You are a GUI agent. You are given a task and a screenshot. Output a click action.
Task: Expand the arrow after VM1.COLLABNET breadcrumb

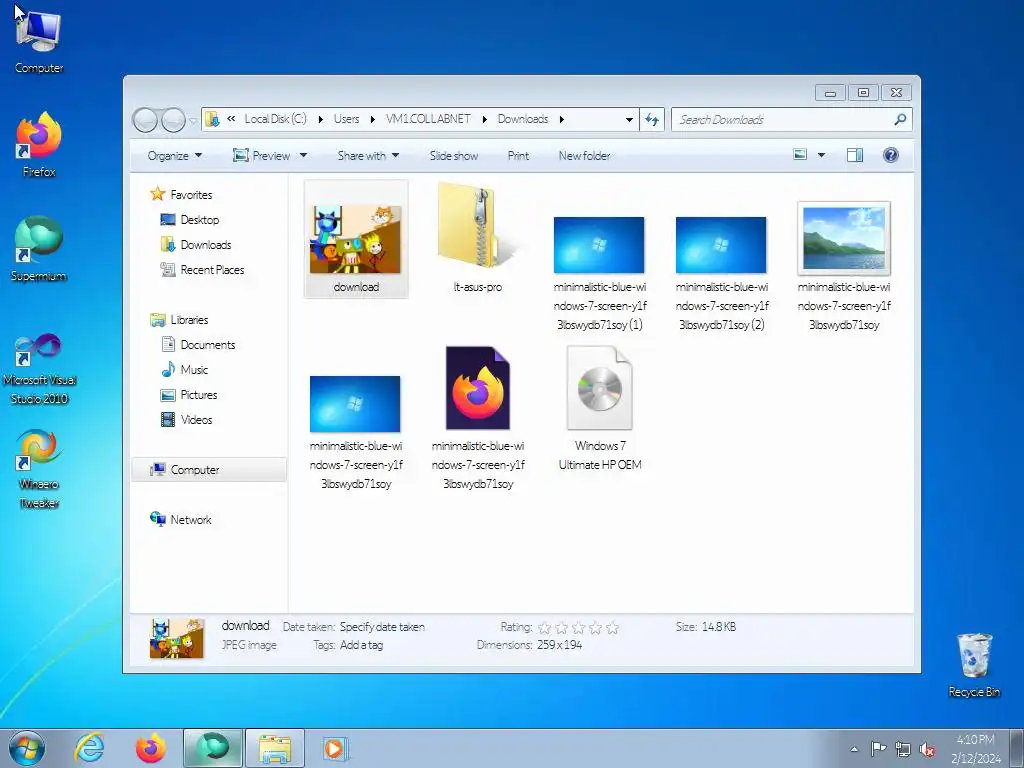[x=485, y=120]
